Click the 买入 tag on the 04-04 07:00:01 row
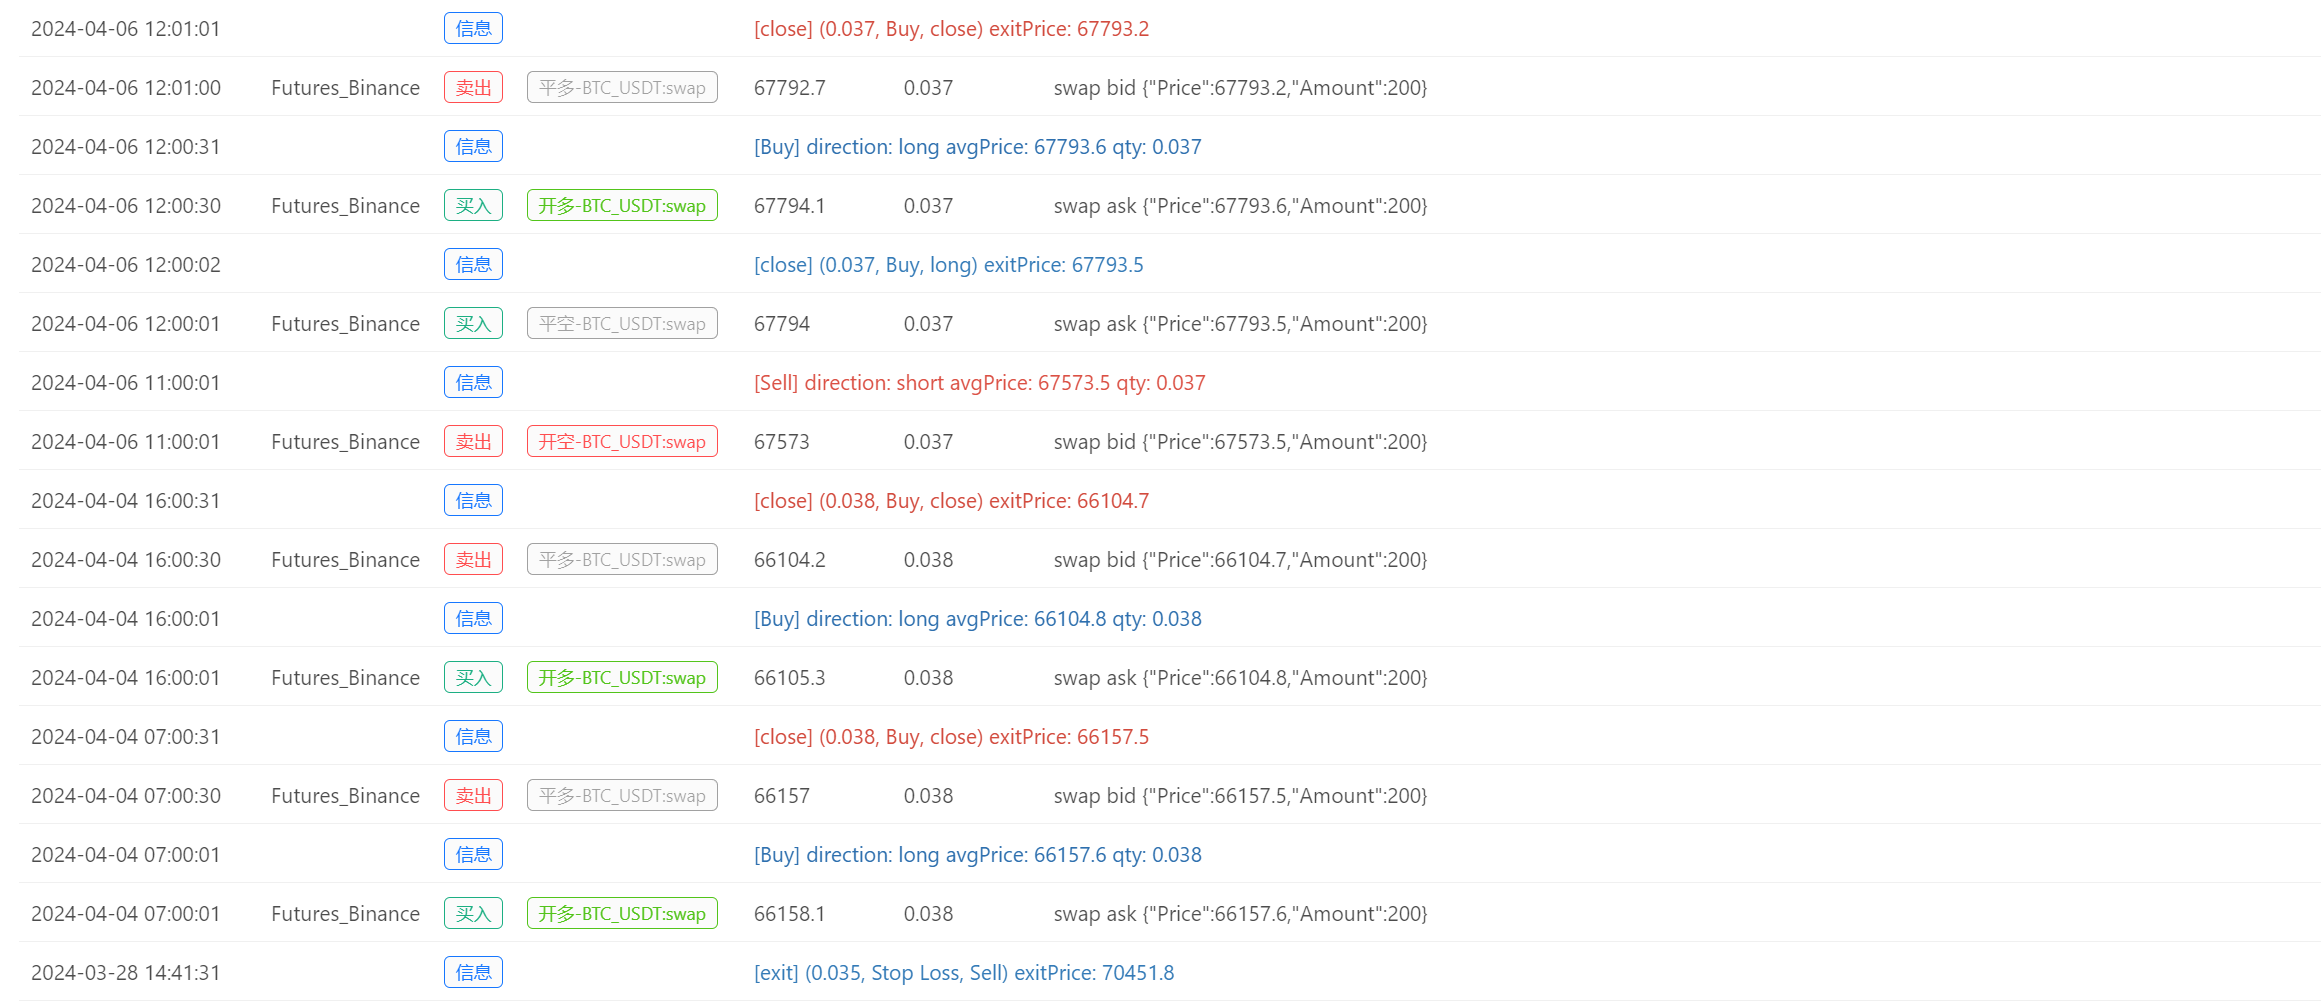2321x1004 pixels. [473, 913]
